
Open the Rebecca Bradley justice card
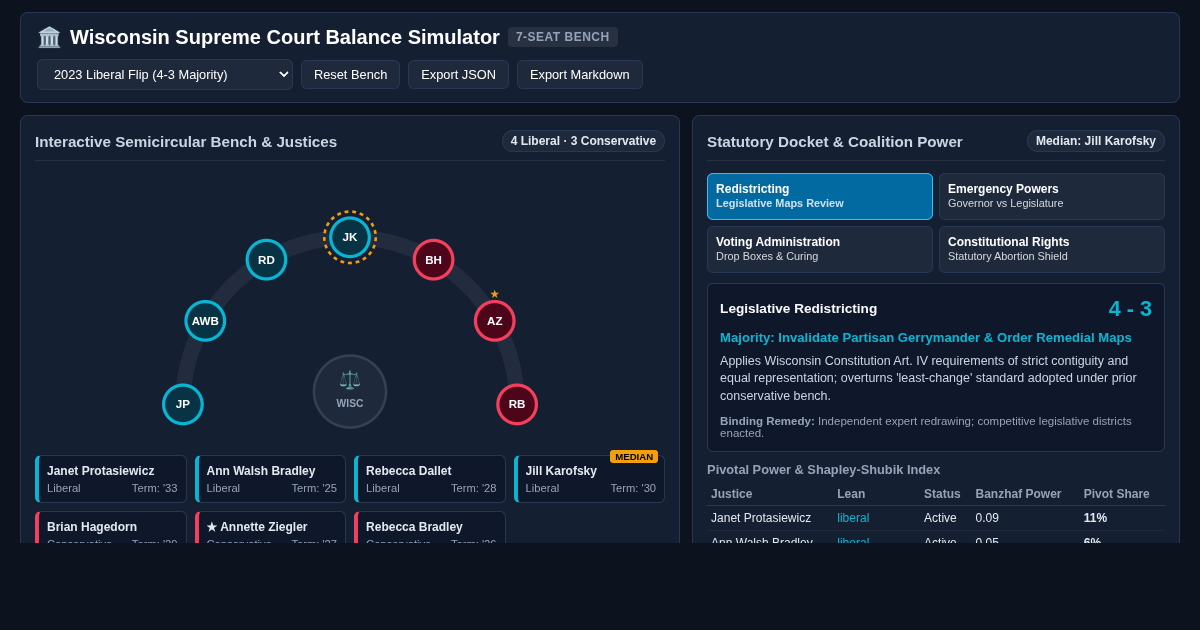coord(430,527)
